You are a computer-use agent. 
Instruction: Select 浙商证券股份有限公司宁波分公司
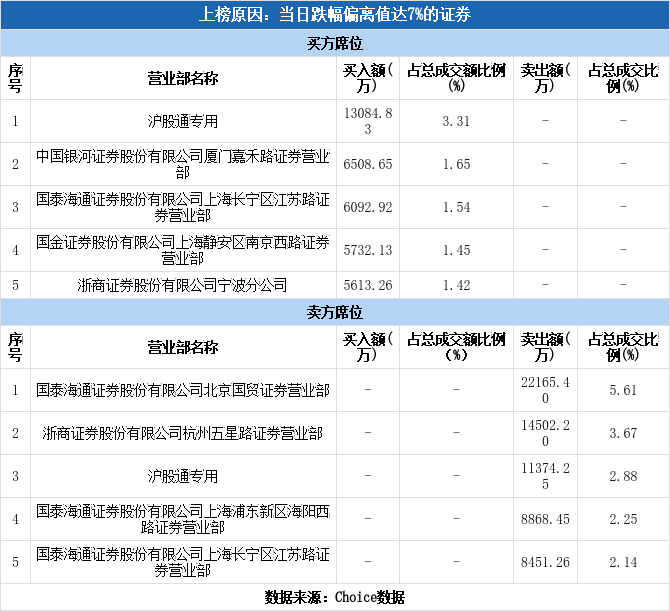(x=183, y=285)
